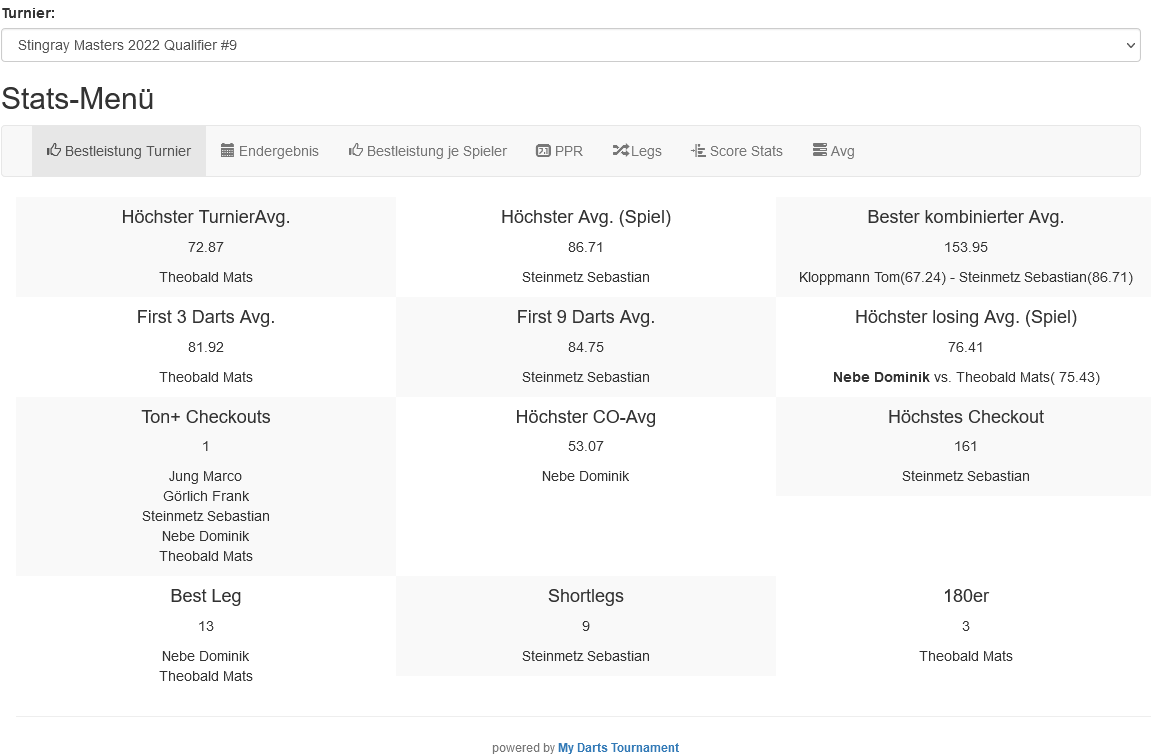Click the align icon beside Score Stats

(x=698, y=151)
